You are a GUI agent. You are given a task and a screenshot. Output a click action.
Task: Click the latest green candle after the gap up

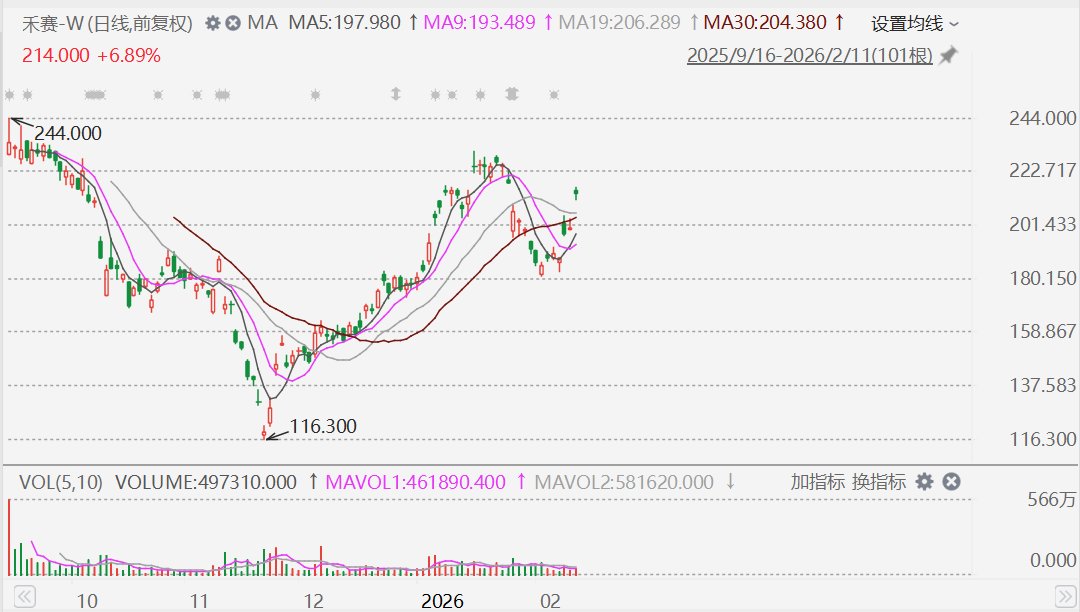pos(576,193)
